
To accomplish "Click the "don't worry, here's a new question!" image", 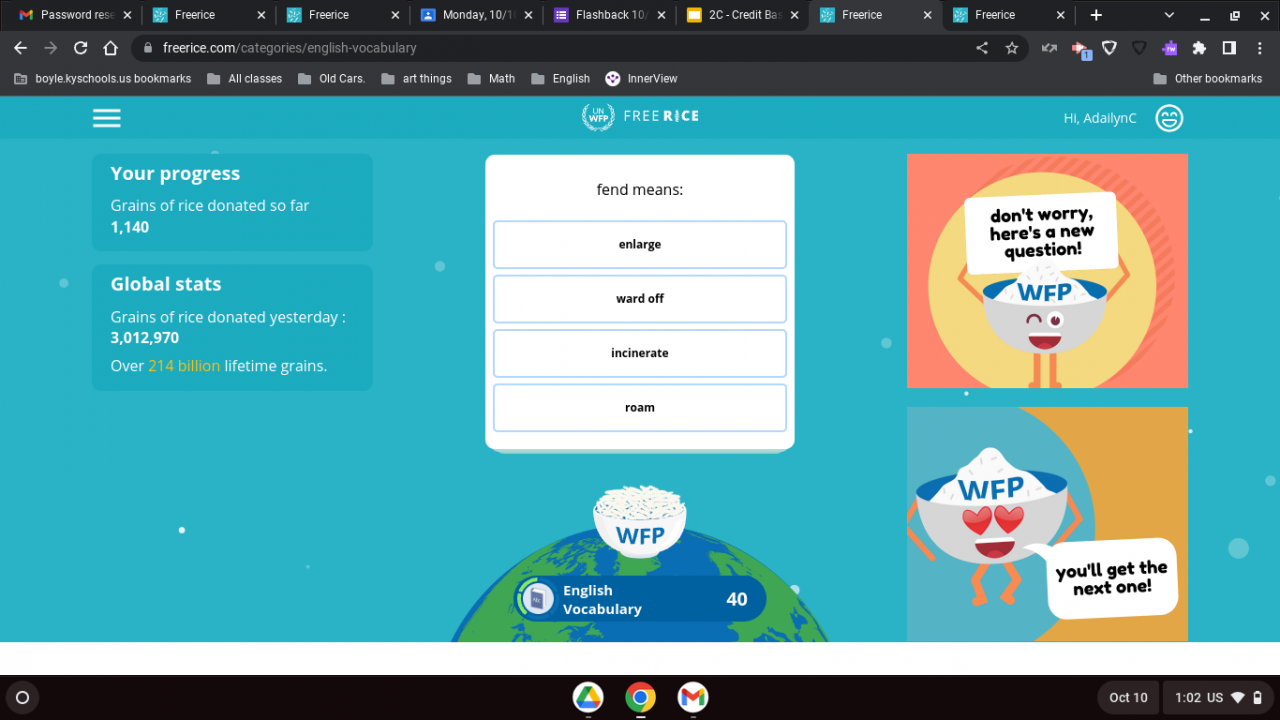I will pos(1047,271).
